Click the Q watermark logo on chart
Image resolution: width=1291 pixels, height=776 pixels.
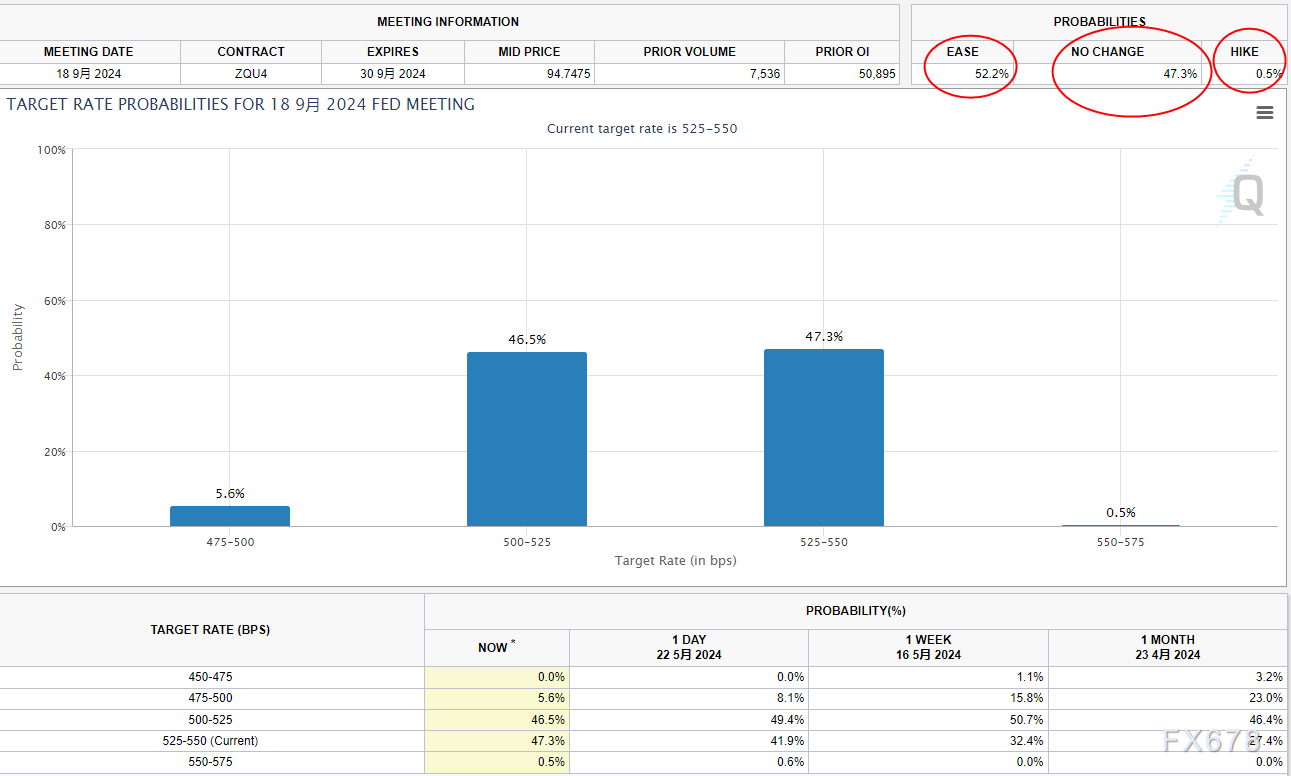pyautogui.click(x=1243, y=194)
